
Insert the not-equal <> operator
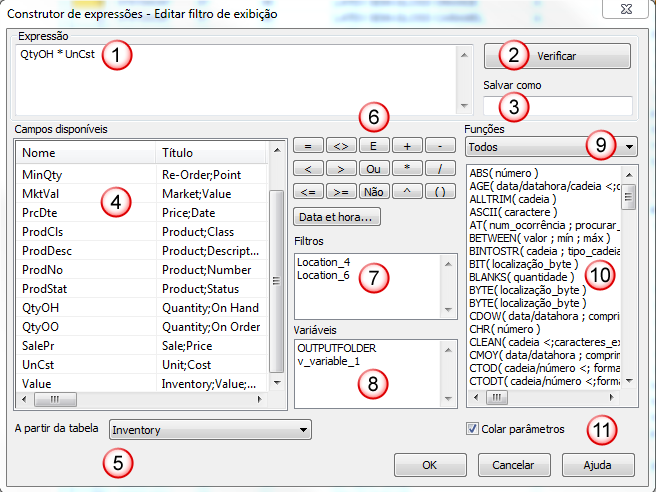pyautogui.click(x=341, y=146)
